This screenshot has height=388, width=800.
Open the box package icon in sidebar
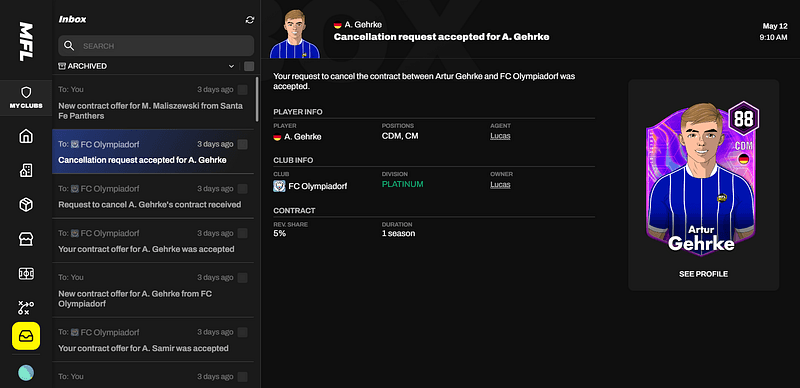26,205
